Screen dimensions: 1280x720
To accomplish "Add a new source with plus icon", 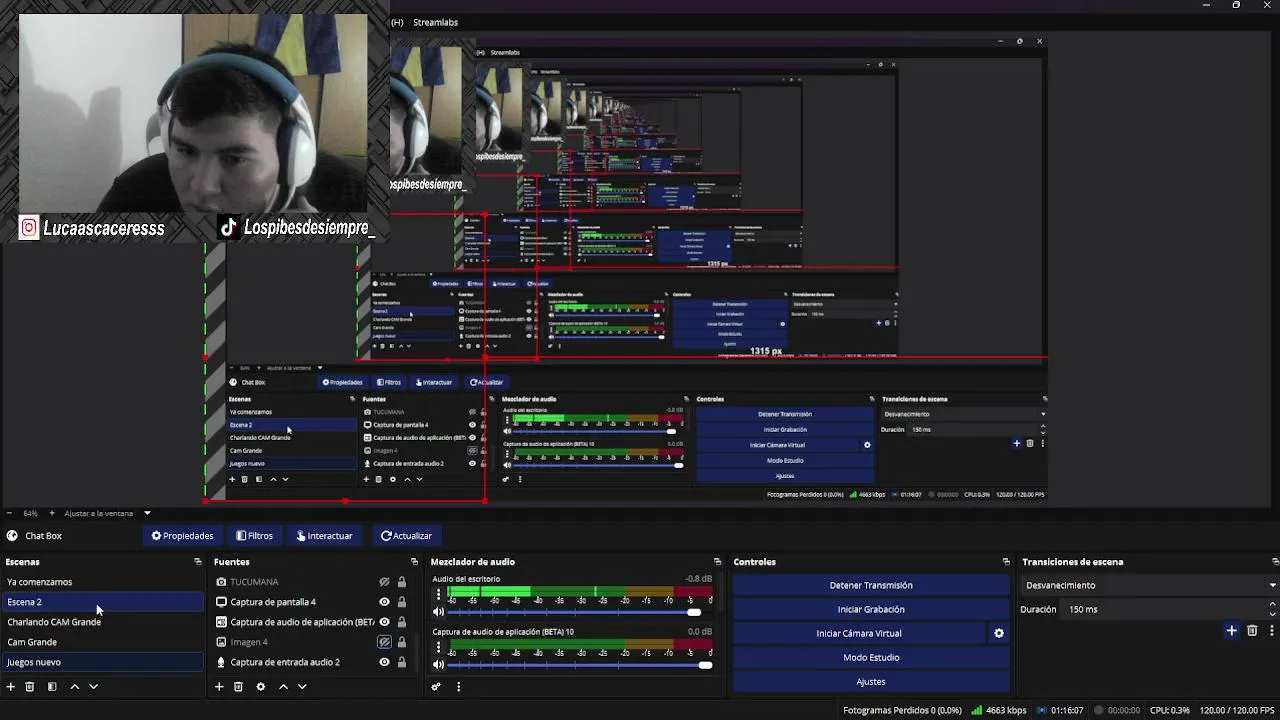I will click(x=219, y=687).
